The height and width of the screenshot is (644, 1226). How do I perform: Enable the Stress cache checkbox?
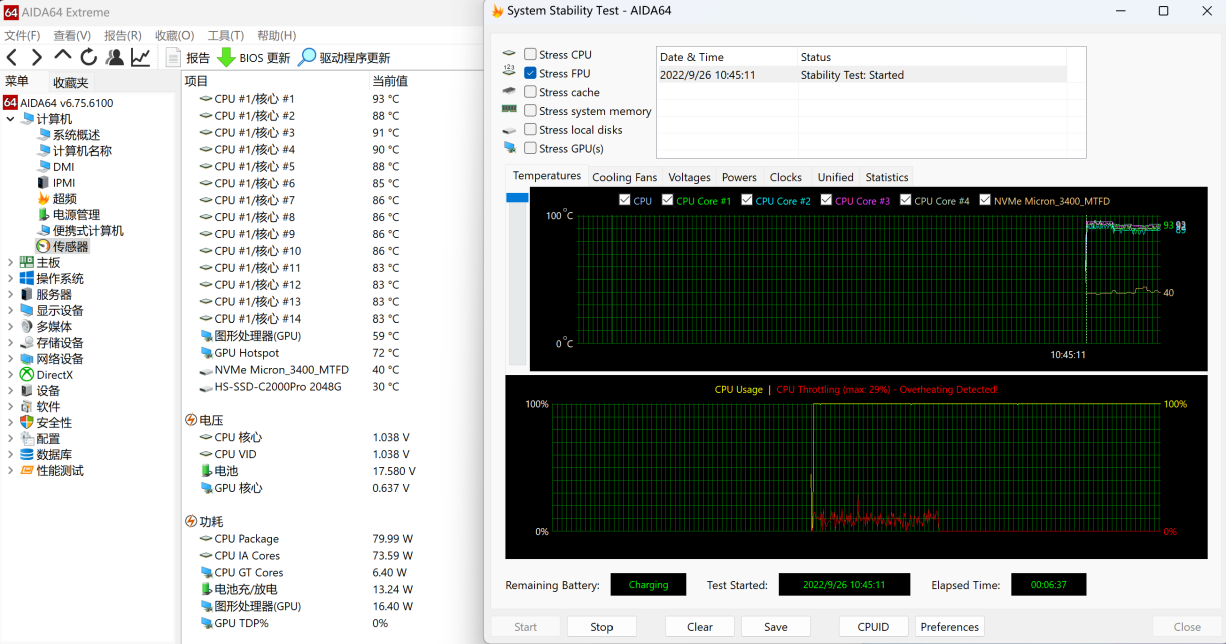click(x=530, y=92)
